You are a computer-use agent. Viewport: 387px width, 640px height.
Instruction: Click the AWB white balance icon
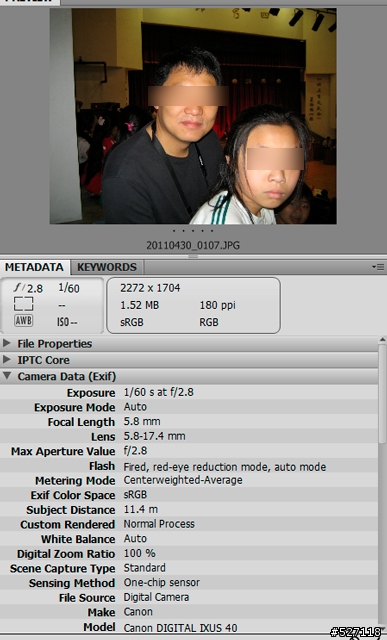23,321
